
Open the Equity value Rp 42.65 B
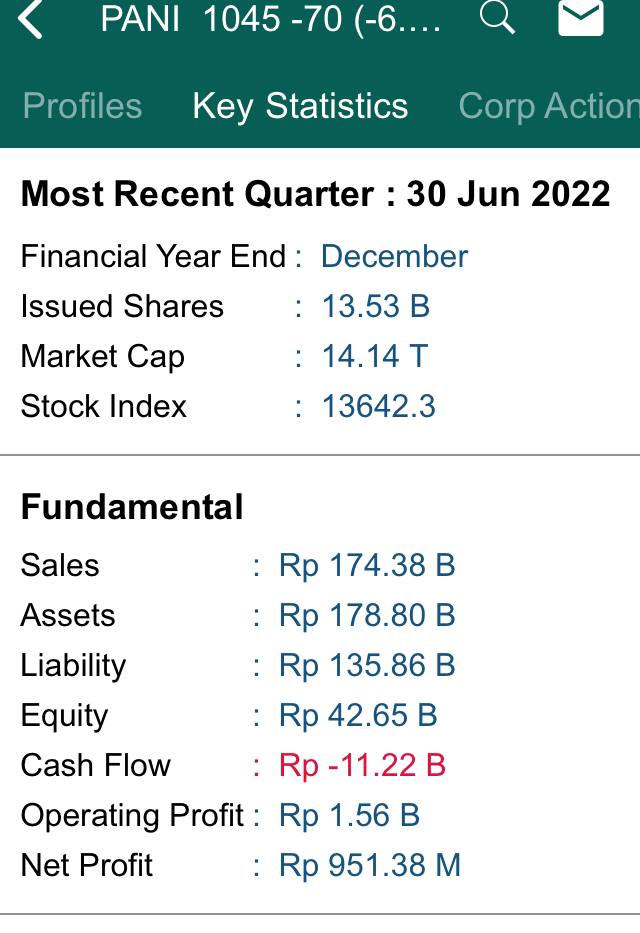(360, 715)
